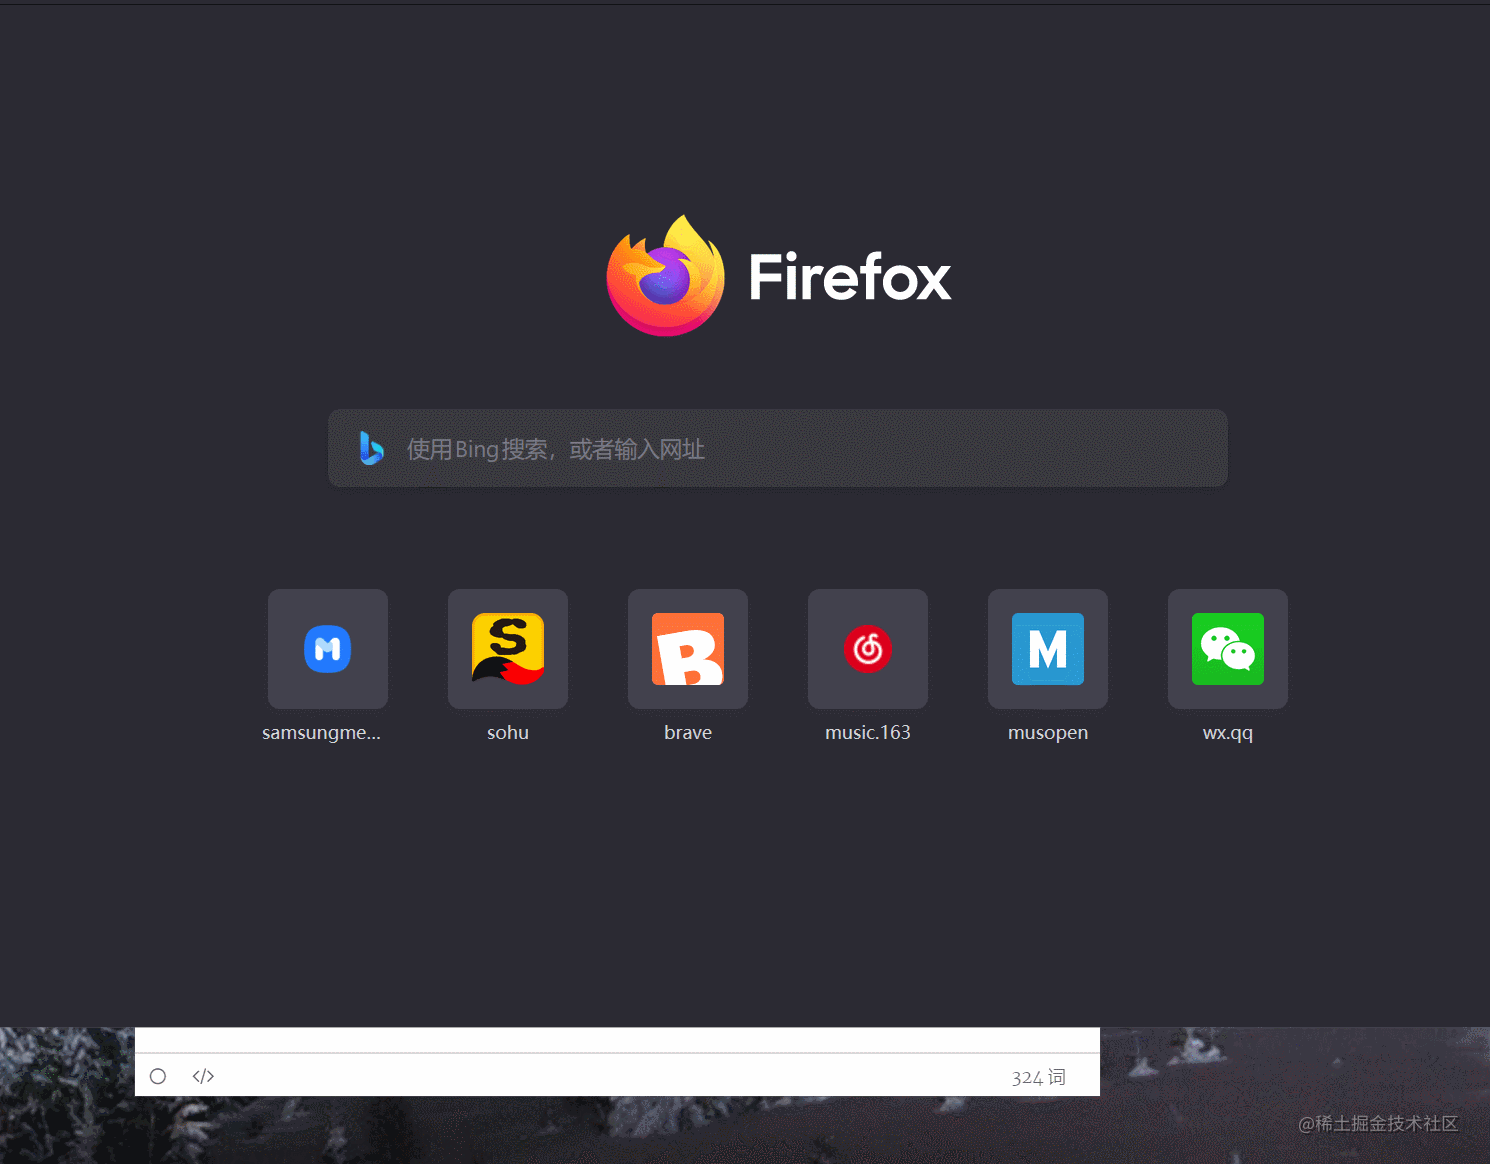Click the wx.qq label text

click(1228, 733)
